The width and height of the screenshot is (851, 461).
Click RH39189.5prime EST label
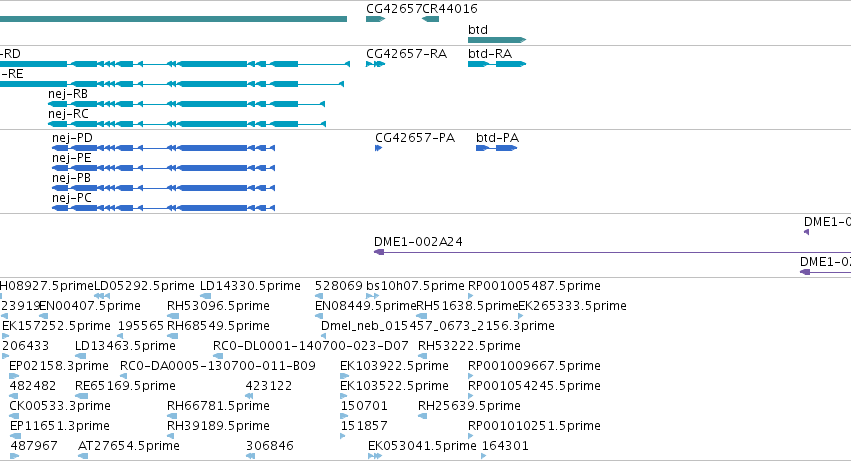pos(218,426)
